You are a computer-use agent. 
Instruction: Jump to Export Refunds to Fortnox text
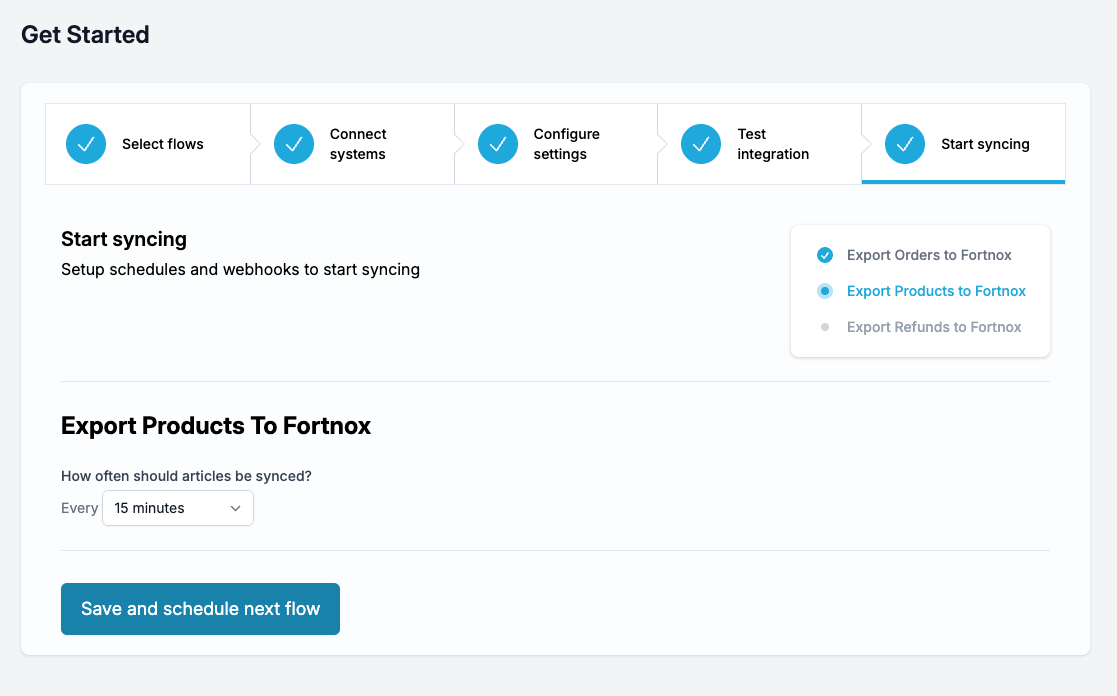(934, 327)
